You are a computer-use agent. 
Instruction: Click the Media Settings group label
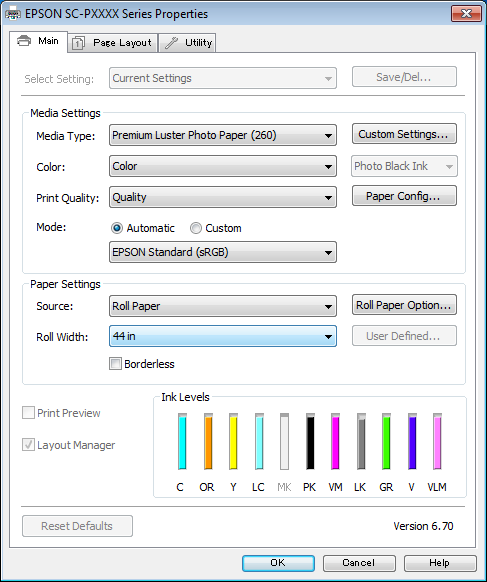click(65, 113)
